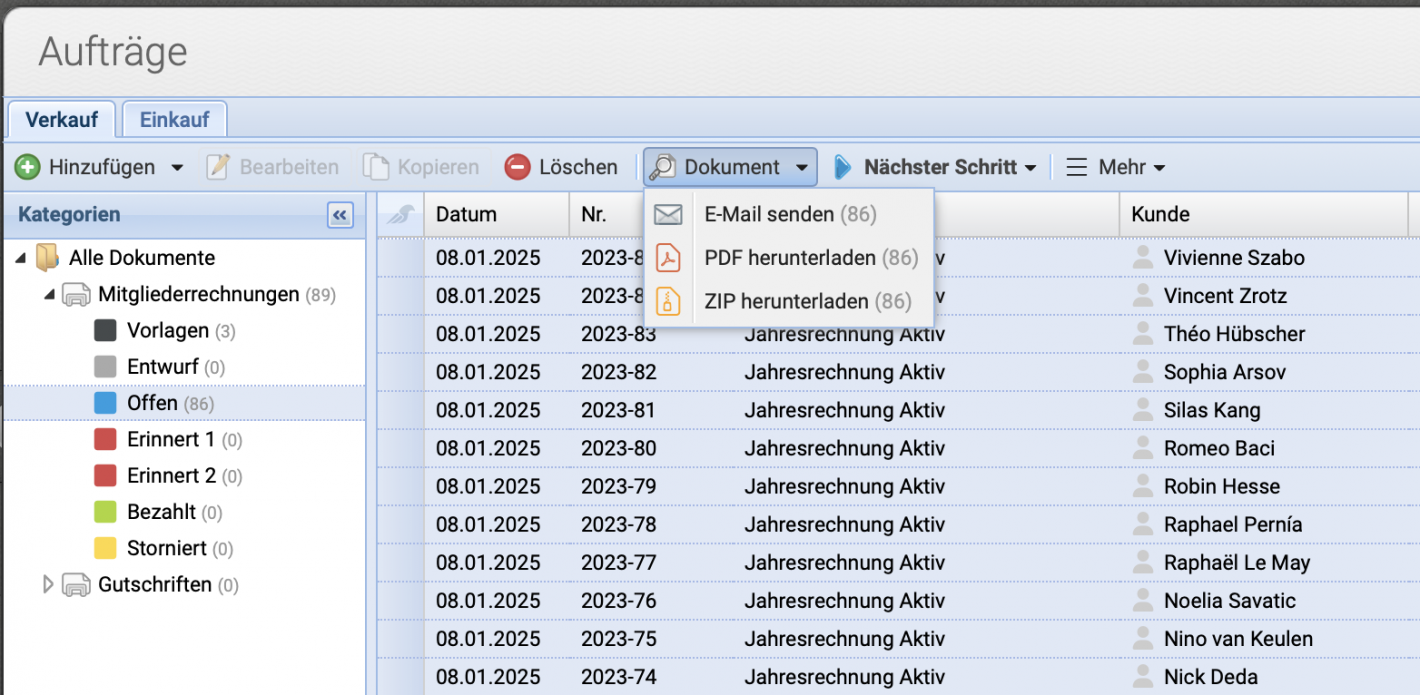Sort by the Datum column header
The width and height of the screenshot is (1420, 695).
[x=496, y=214]
